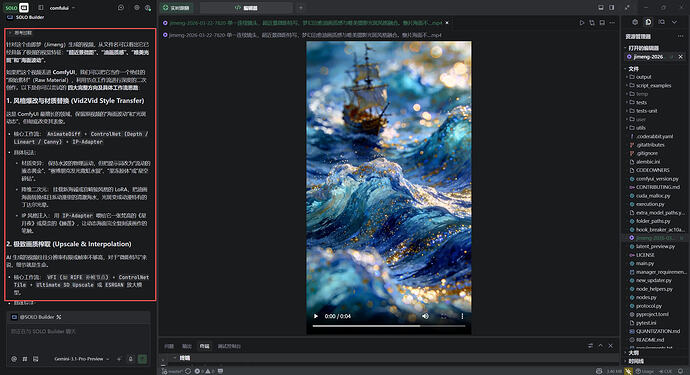Run file with play triangle icon

[582, 22]
